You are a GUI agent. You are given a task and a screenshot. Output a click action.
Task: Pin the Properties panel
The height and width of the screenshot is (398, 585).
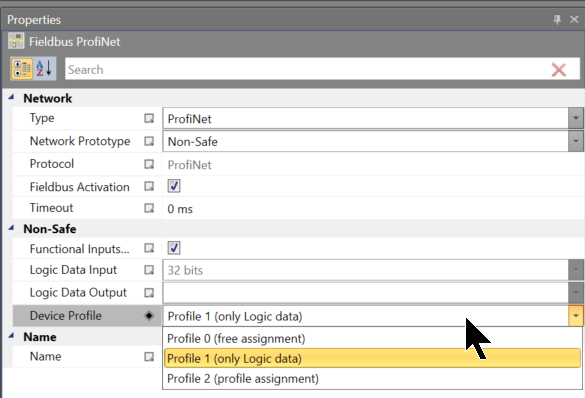point(557,19)
